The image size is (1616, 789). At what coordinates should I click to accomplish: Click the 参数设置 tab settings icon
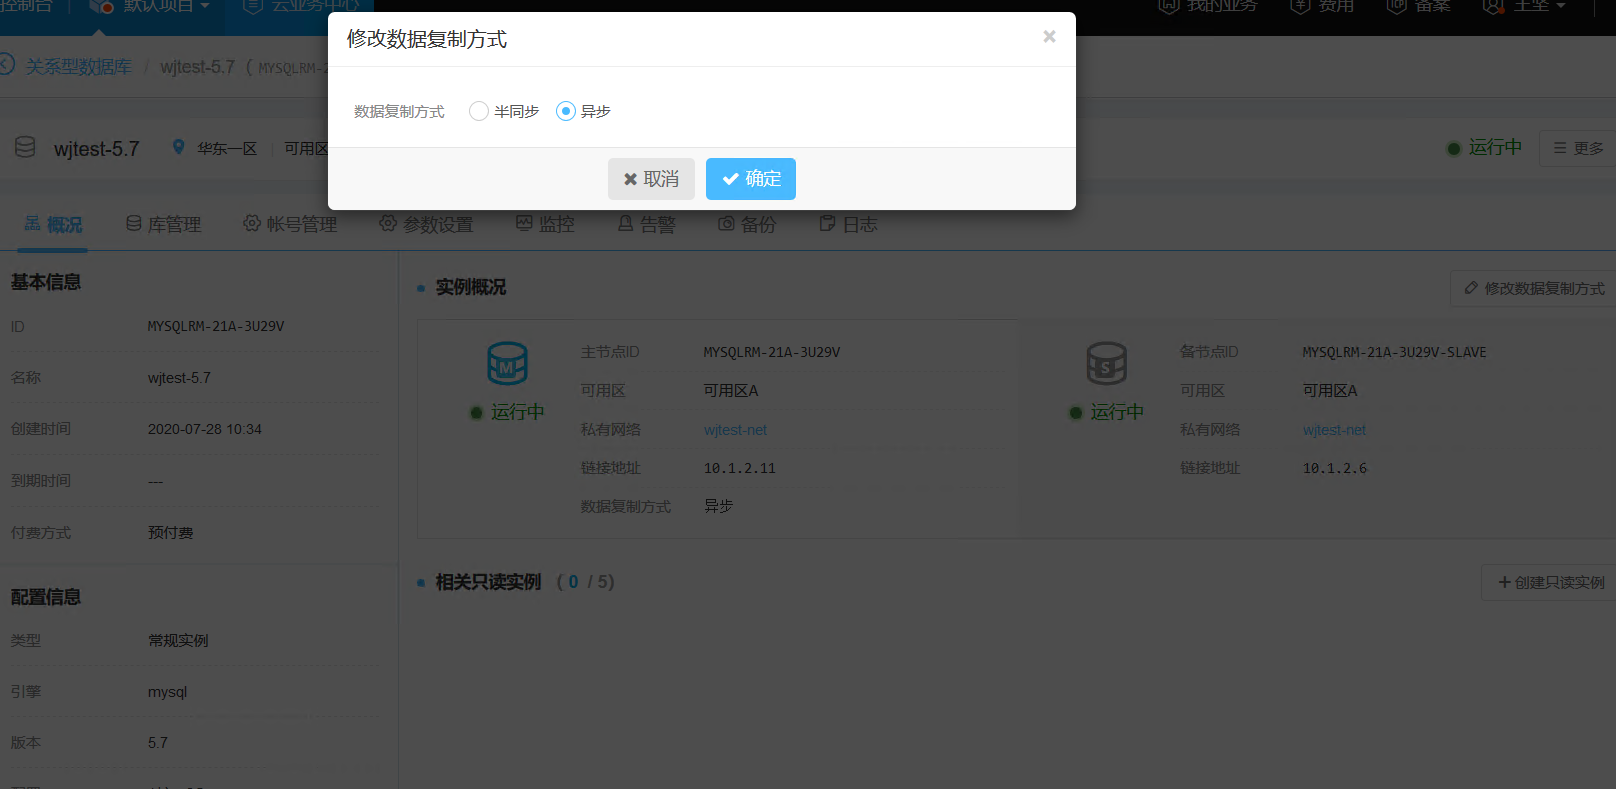[388, 223]
